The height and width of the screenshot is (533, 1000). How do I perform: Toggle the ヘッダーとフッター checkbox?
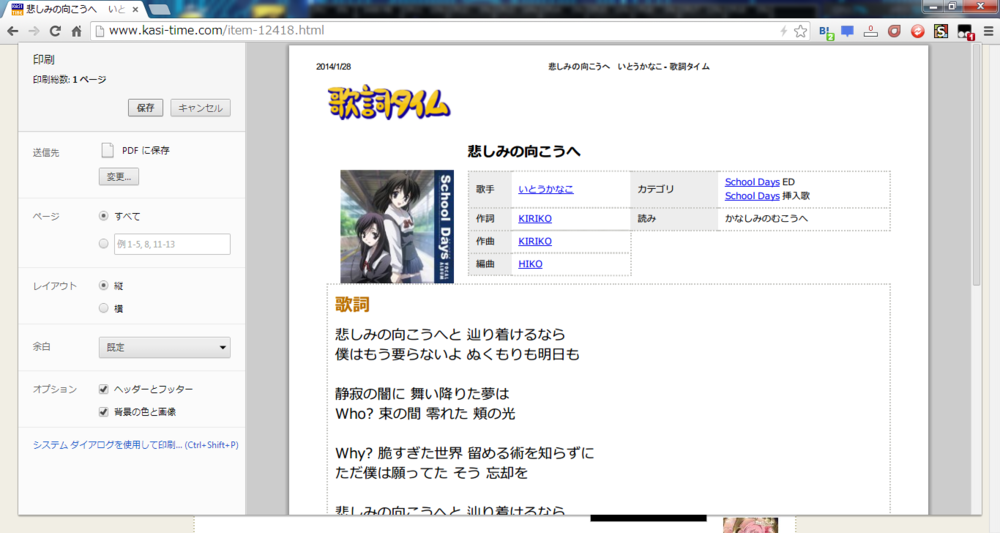(x=103, y=389)
